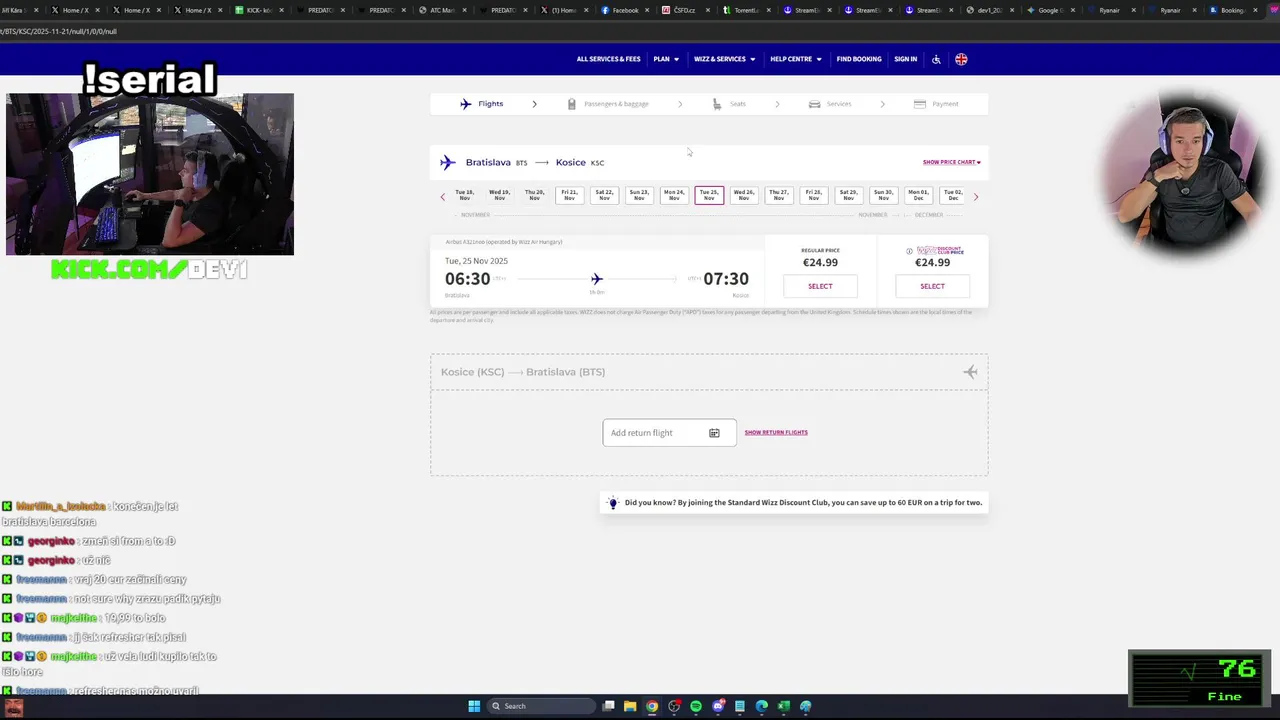Click the Passengers & baggage step
This screenshot has height=720, width=1280.
(x=609, y=104)
